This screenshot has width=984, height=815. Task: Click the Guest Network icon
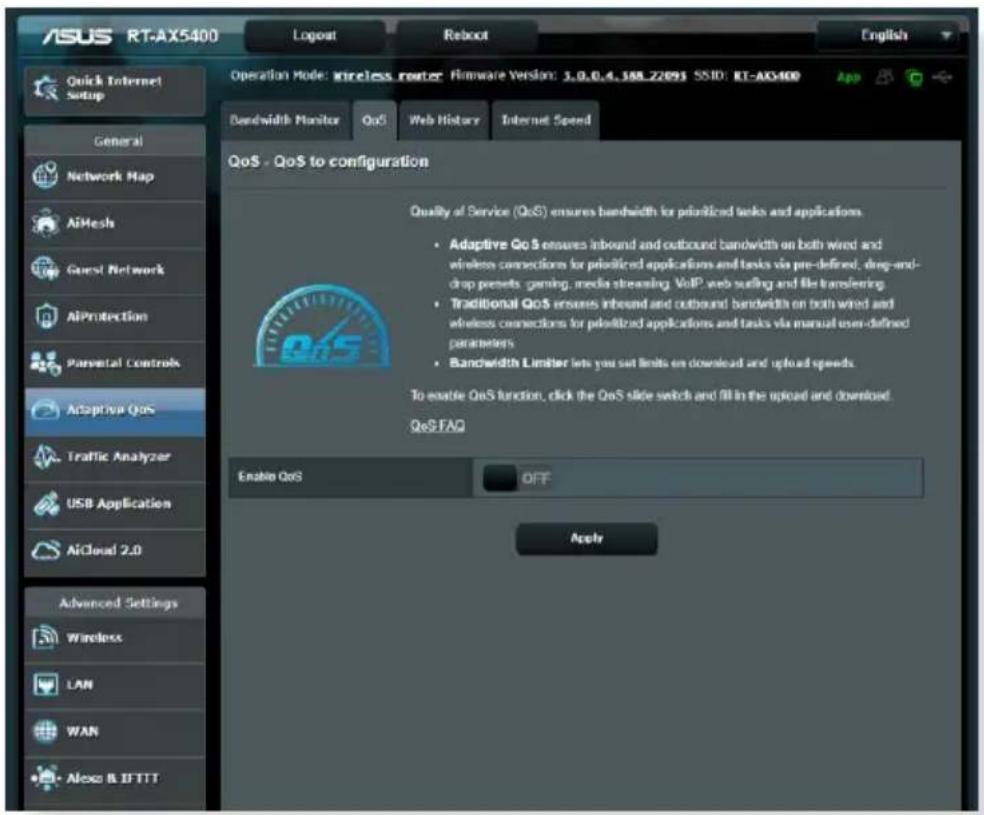[45, 269]
